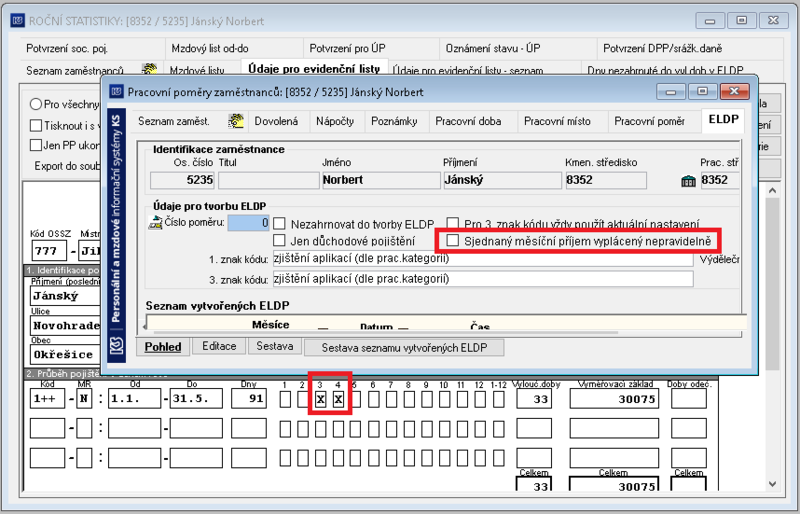Click the Měsíce column header
This screenshot has height=514, width=800.
tap(270, 325)
